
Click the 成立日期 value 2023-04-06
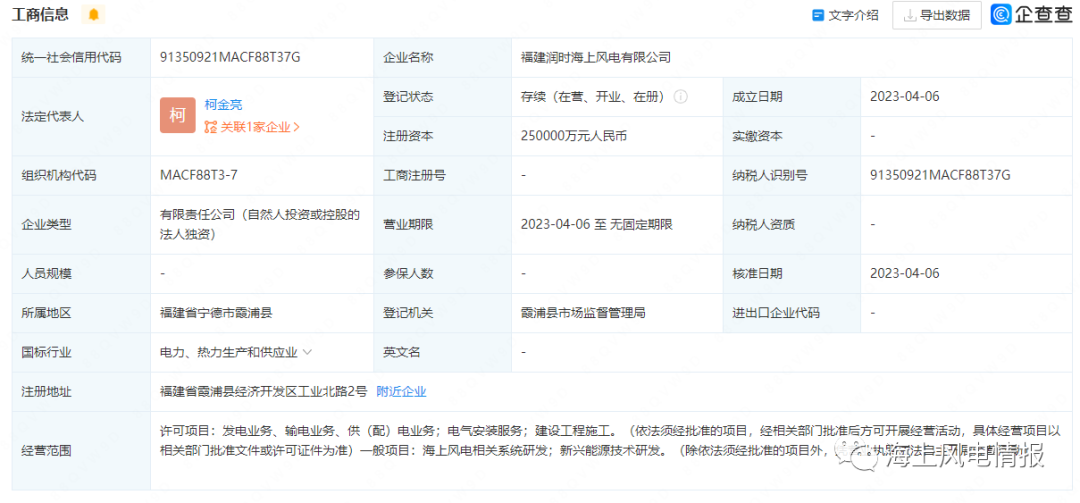point(905,97)
